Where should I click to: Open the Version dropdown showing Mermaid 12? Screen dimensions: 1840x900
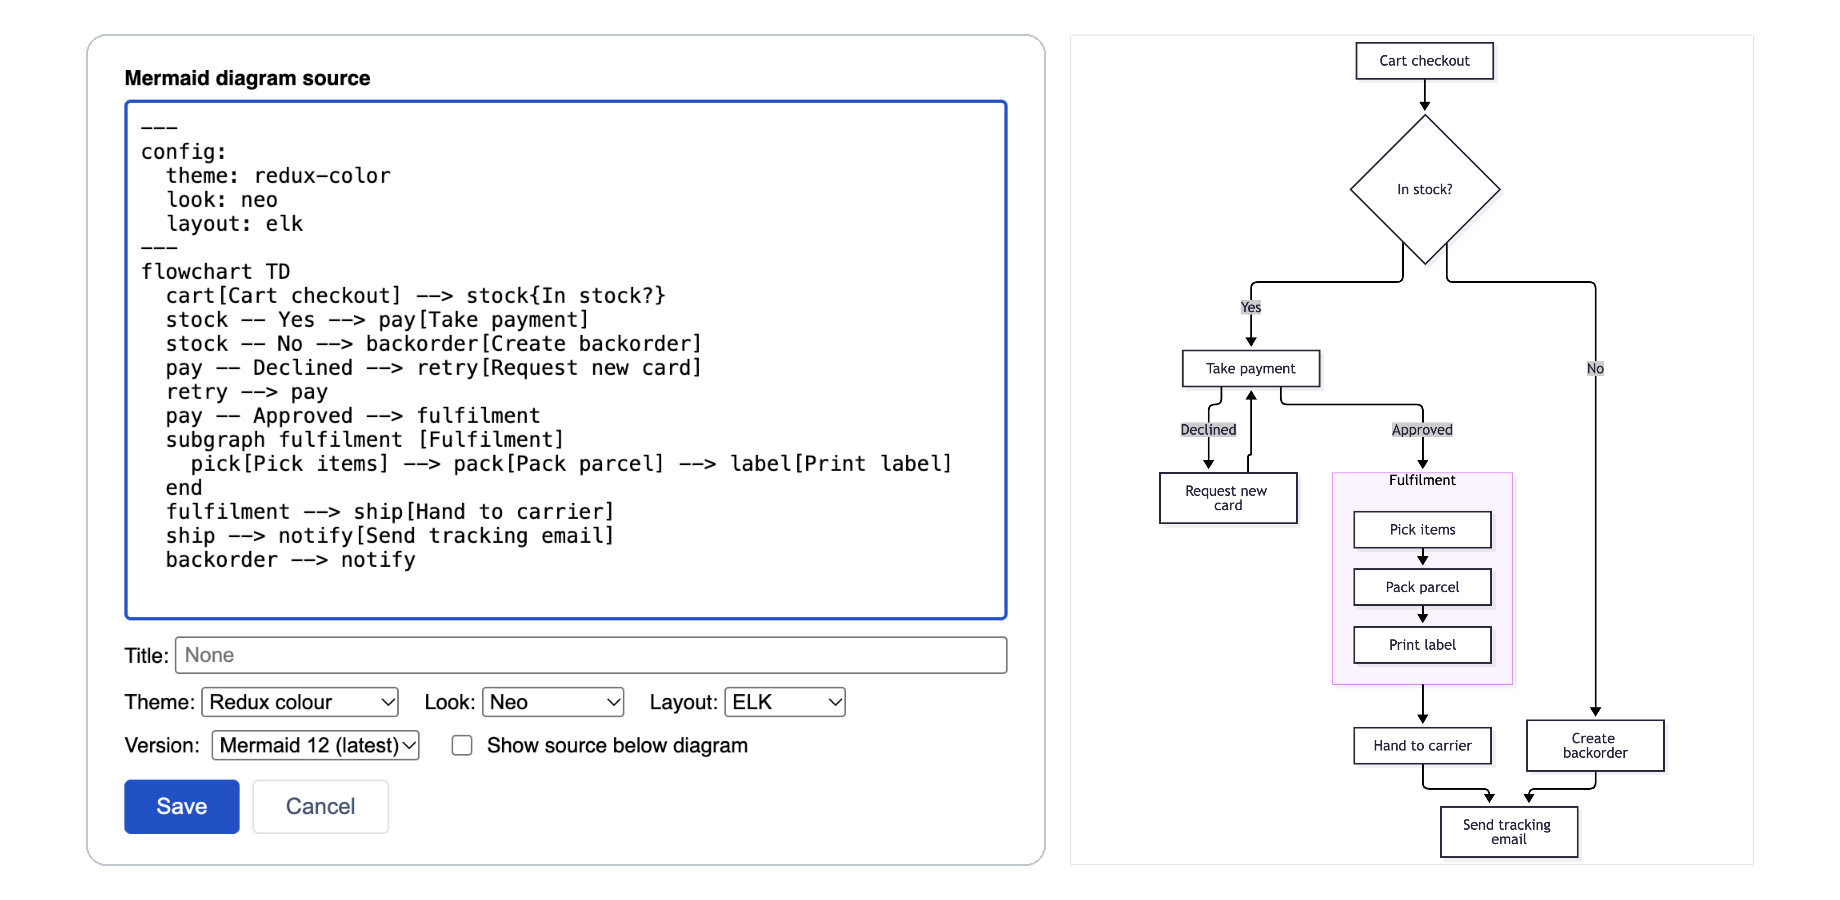(315, 745)
